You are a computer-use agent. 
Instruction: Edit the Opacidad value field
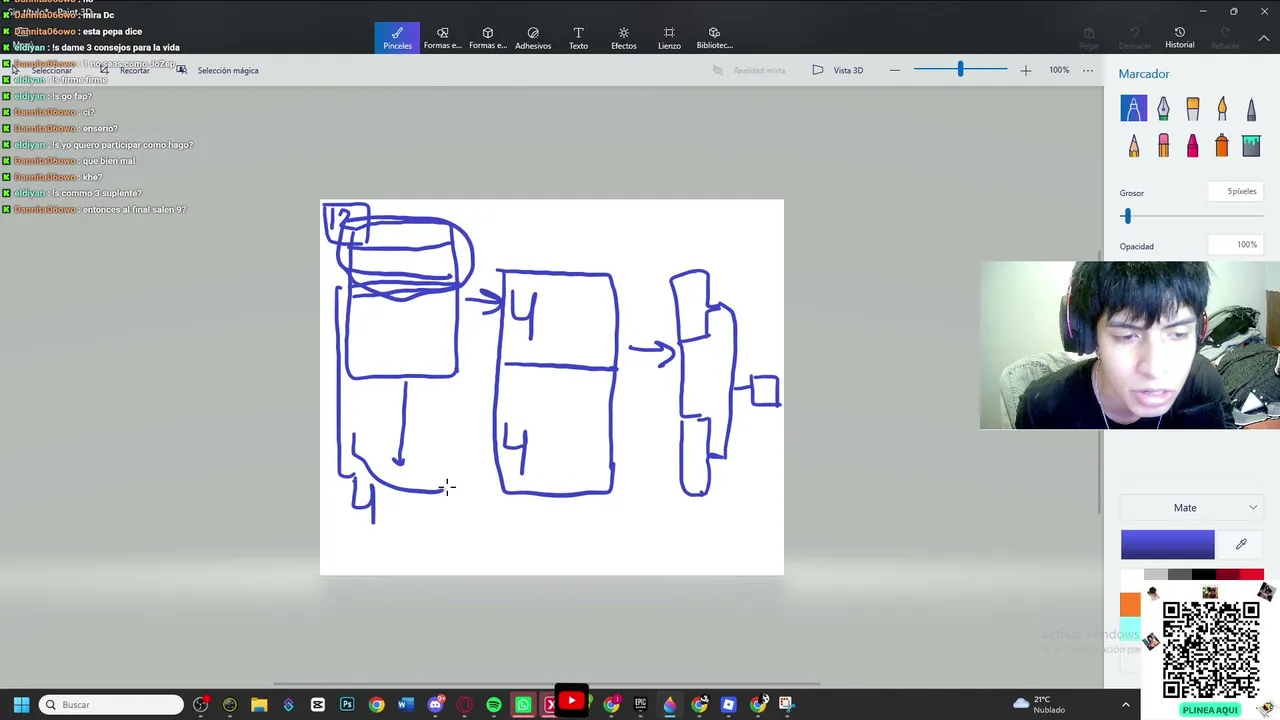coord(1234,245)
